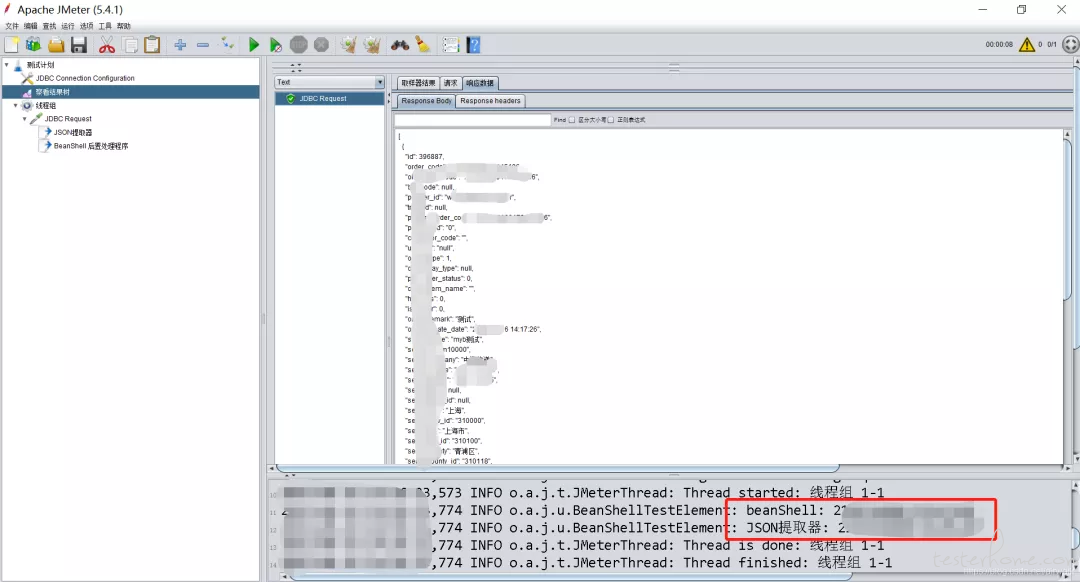The width and height of the screenshot is (1080, 582).
Task: Open the Text renderer dropdown
Action: click(329, 82)
